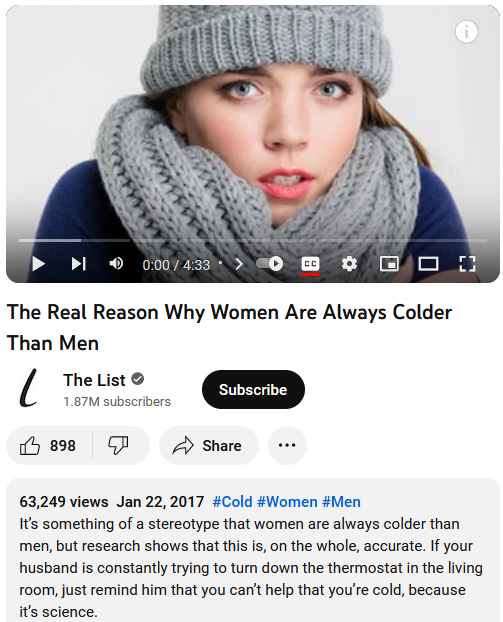Expand chapters with the chevron arrow

[x=238, y=264]
